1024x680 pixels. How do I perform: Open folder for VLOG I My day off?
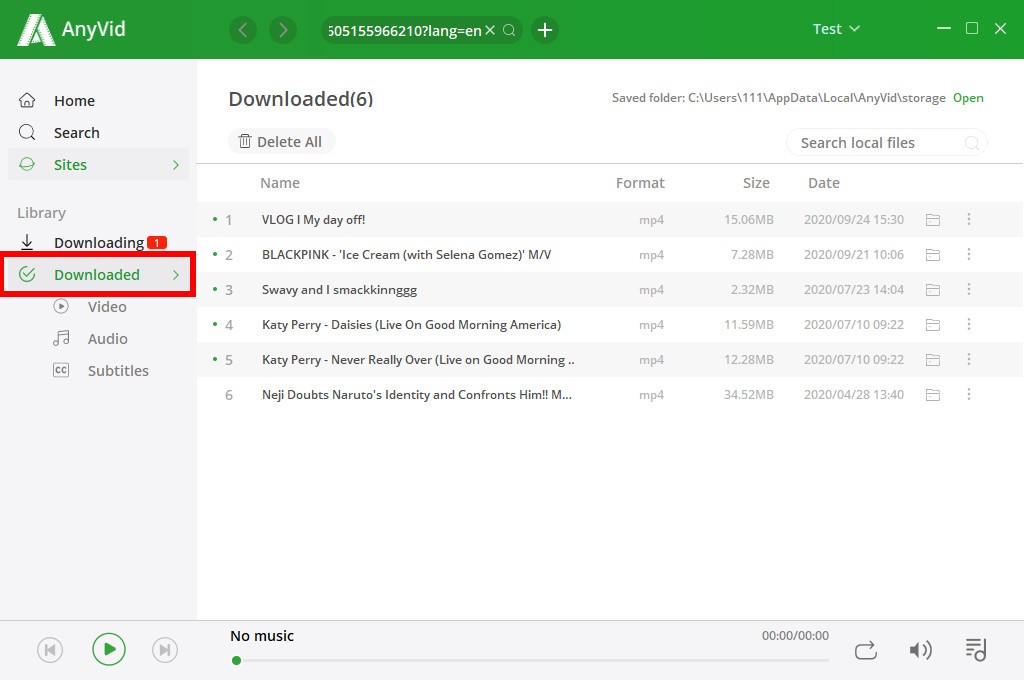point(933,220)
